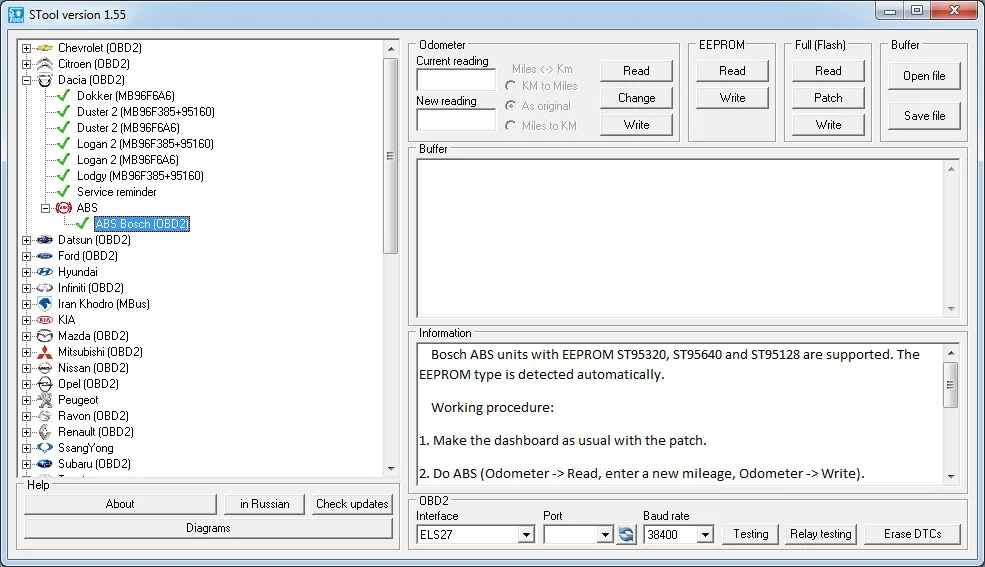
Task: Click the About button
Action: 120,504
